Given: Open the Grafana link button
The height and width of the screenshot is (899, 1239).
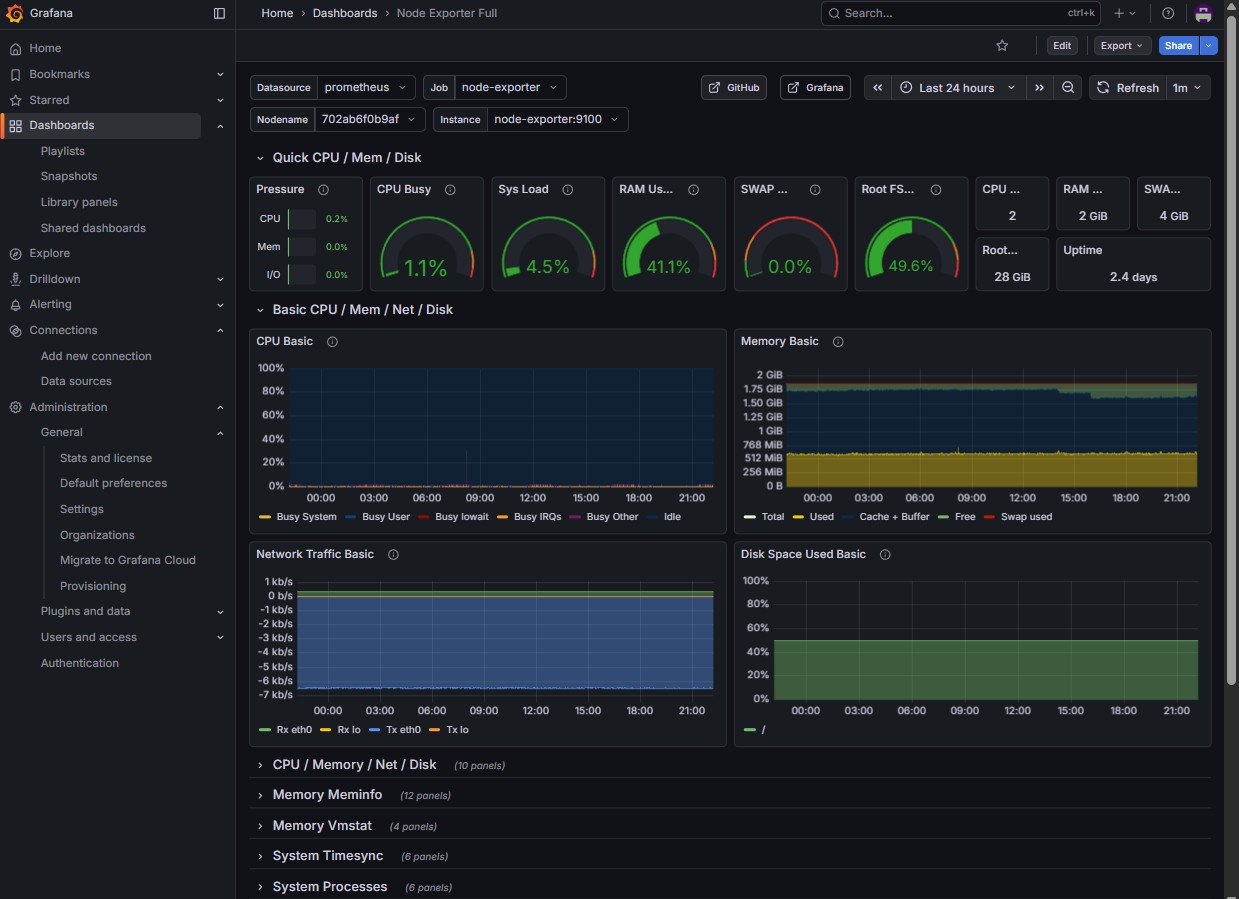Looking at the screenshot, I should [815, 88].
